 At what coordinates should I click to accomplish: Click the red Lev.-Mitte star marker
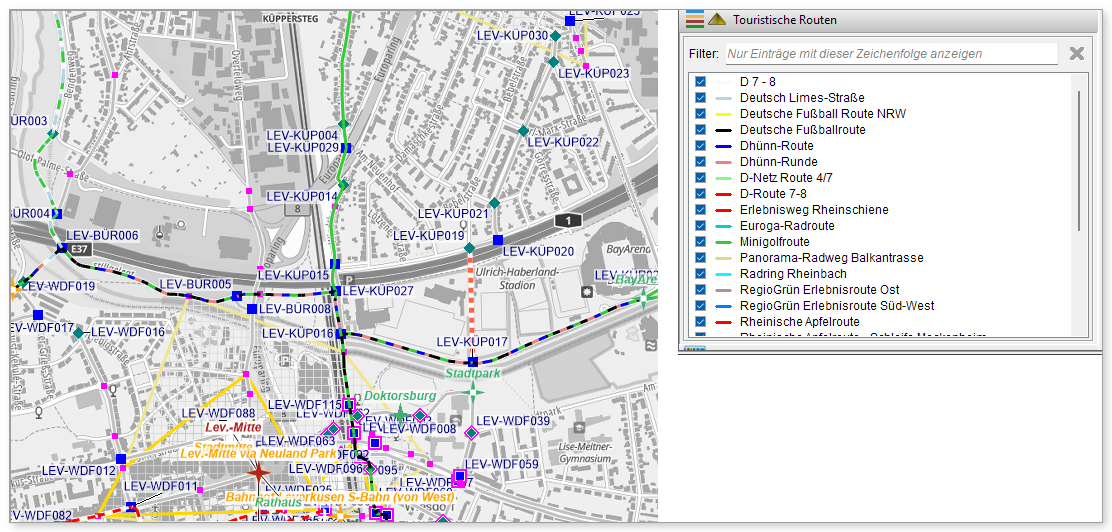pos(258,471)
